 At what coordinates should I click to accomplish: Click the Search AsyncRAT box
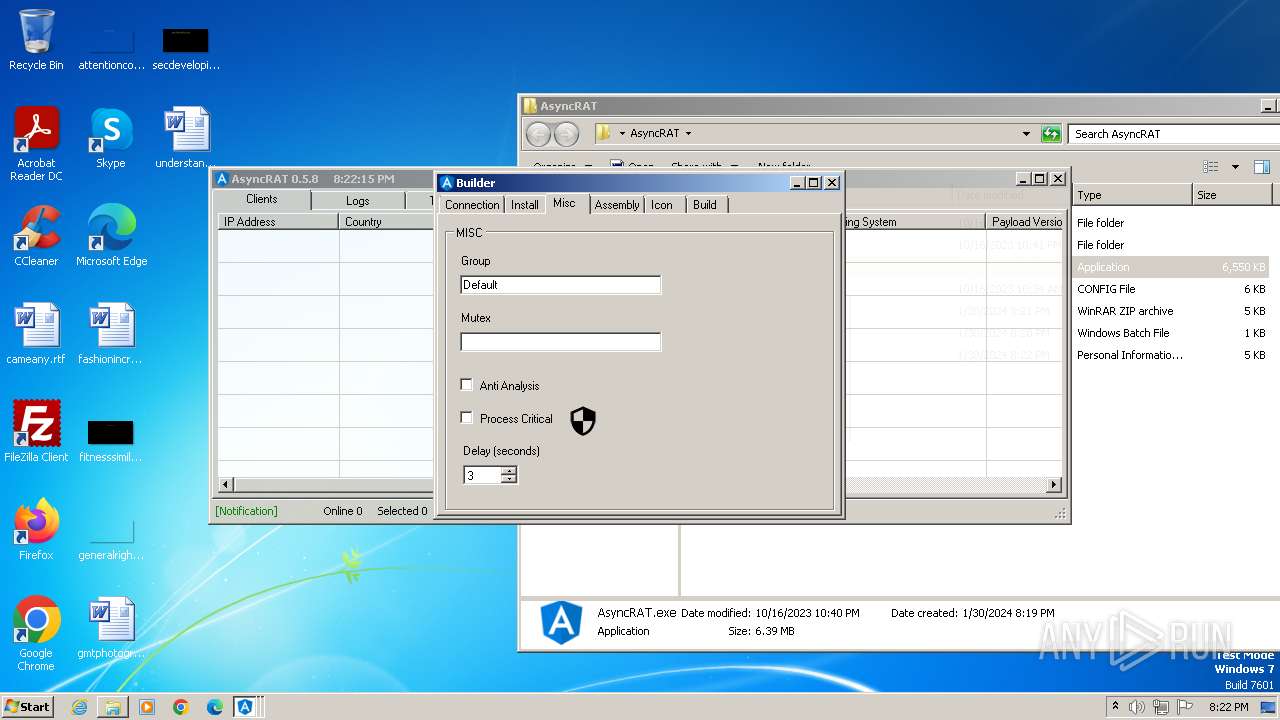[1173, 134]
